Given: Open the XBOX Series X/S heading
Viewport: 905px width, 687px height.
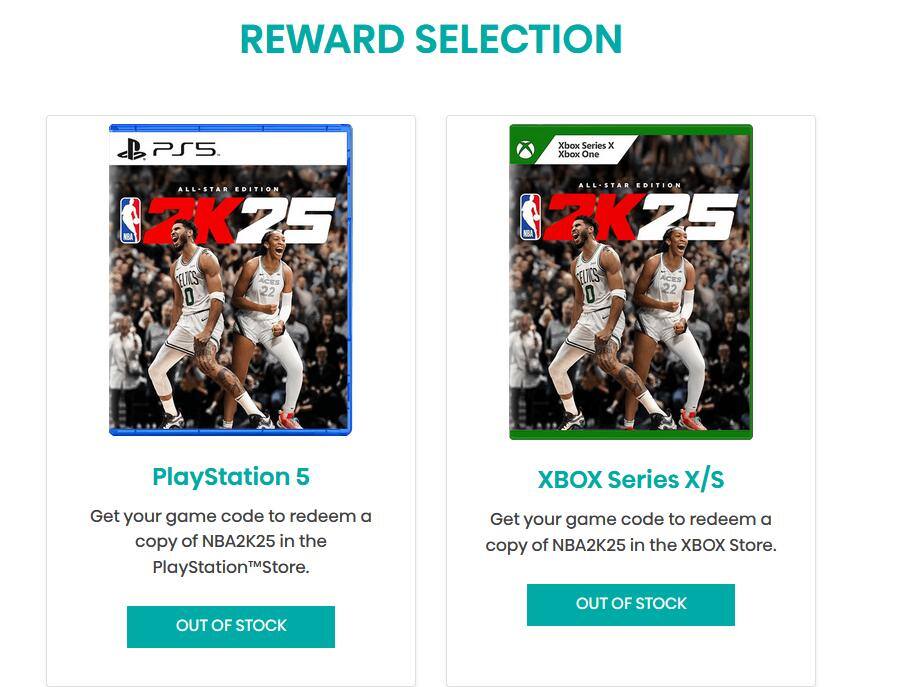Looking at the screenshot, I should [x=631, y=480].
